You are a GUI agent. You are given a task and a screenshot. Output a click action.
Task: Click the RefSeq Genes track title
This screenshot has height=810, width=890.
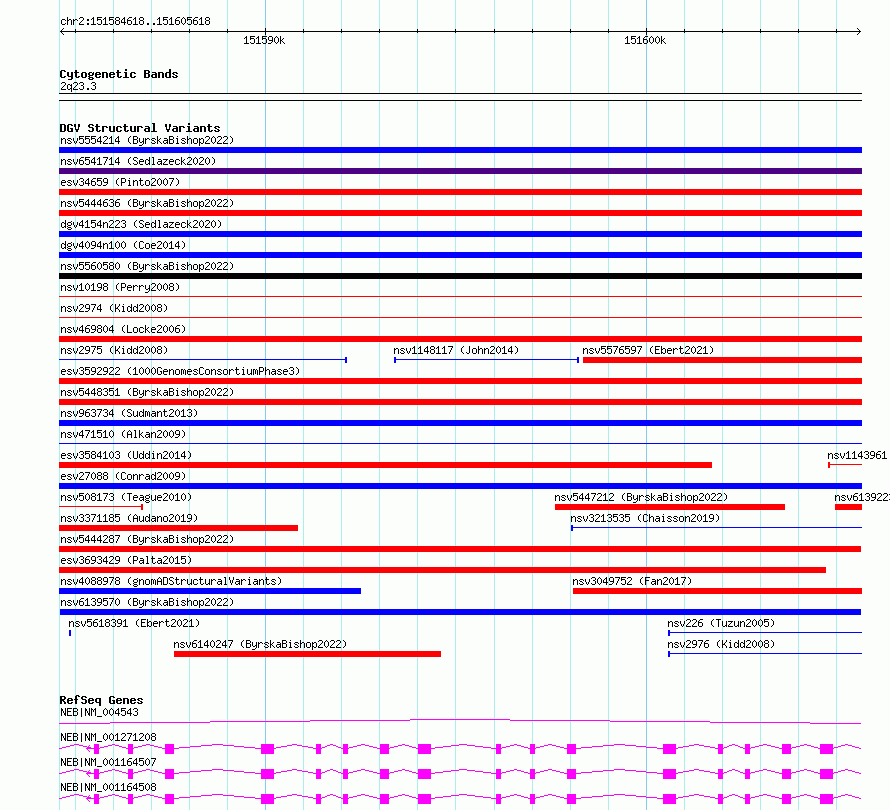[102, 700]
